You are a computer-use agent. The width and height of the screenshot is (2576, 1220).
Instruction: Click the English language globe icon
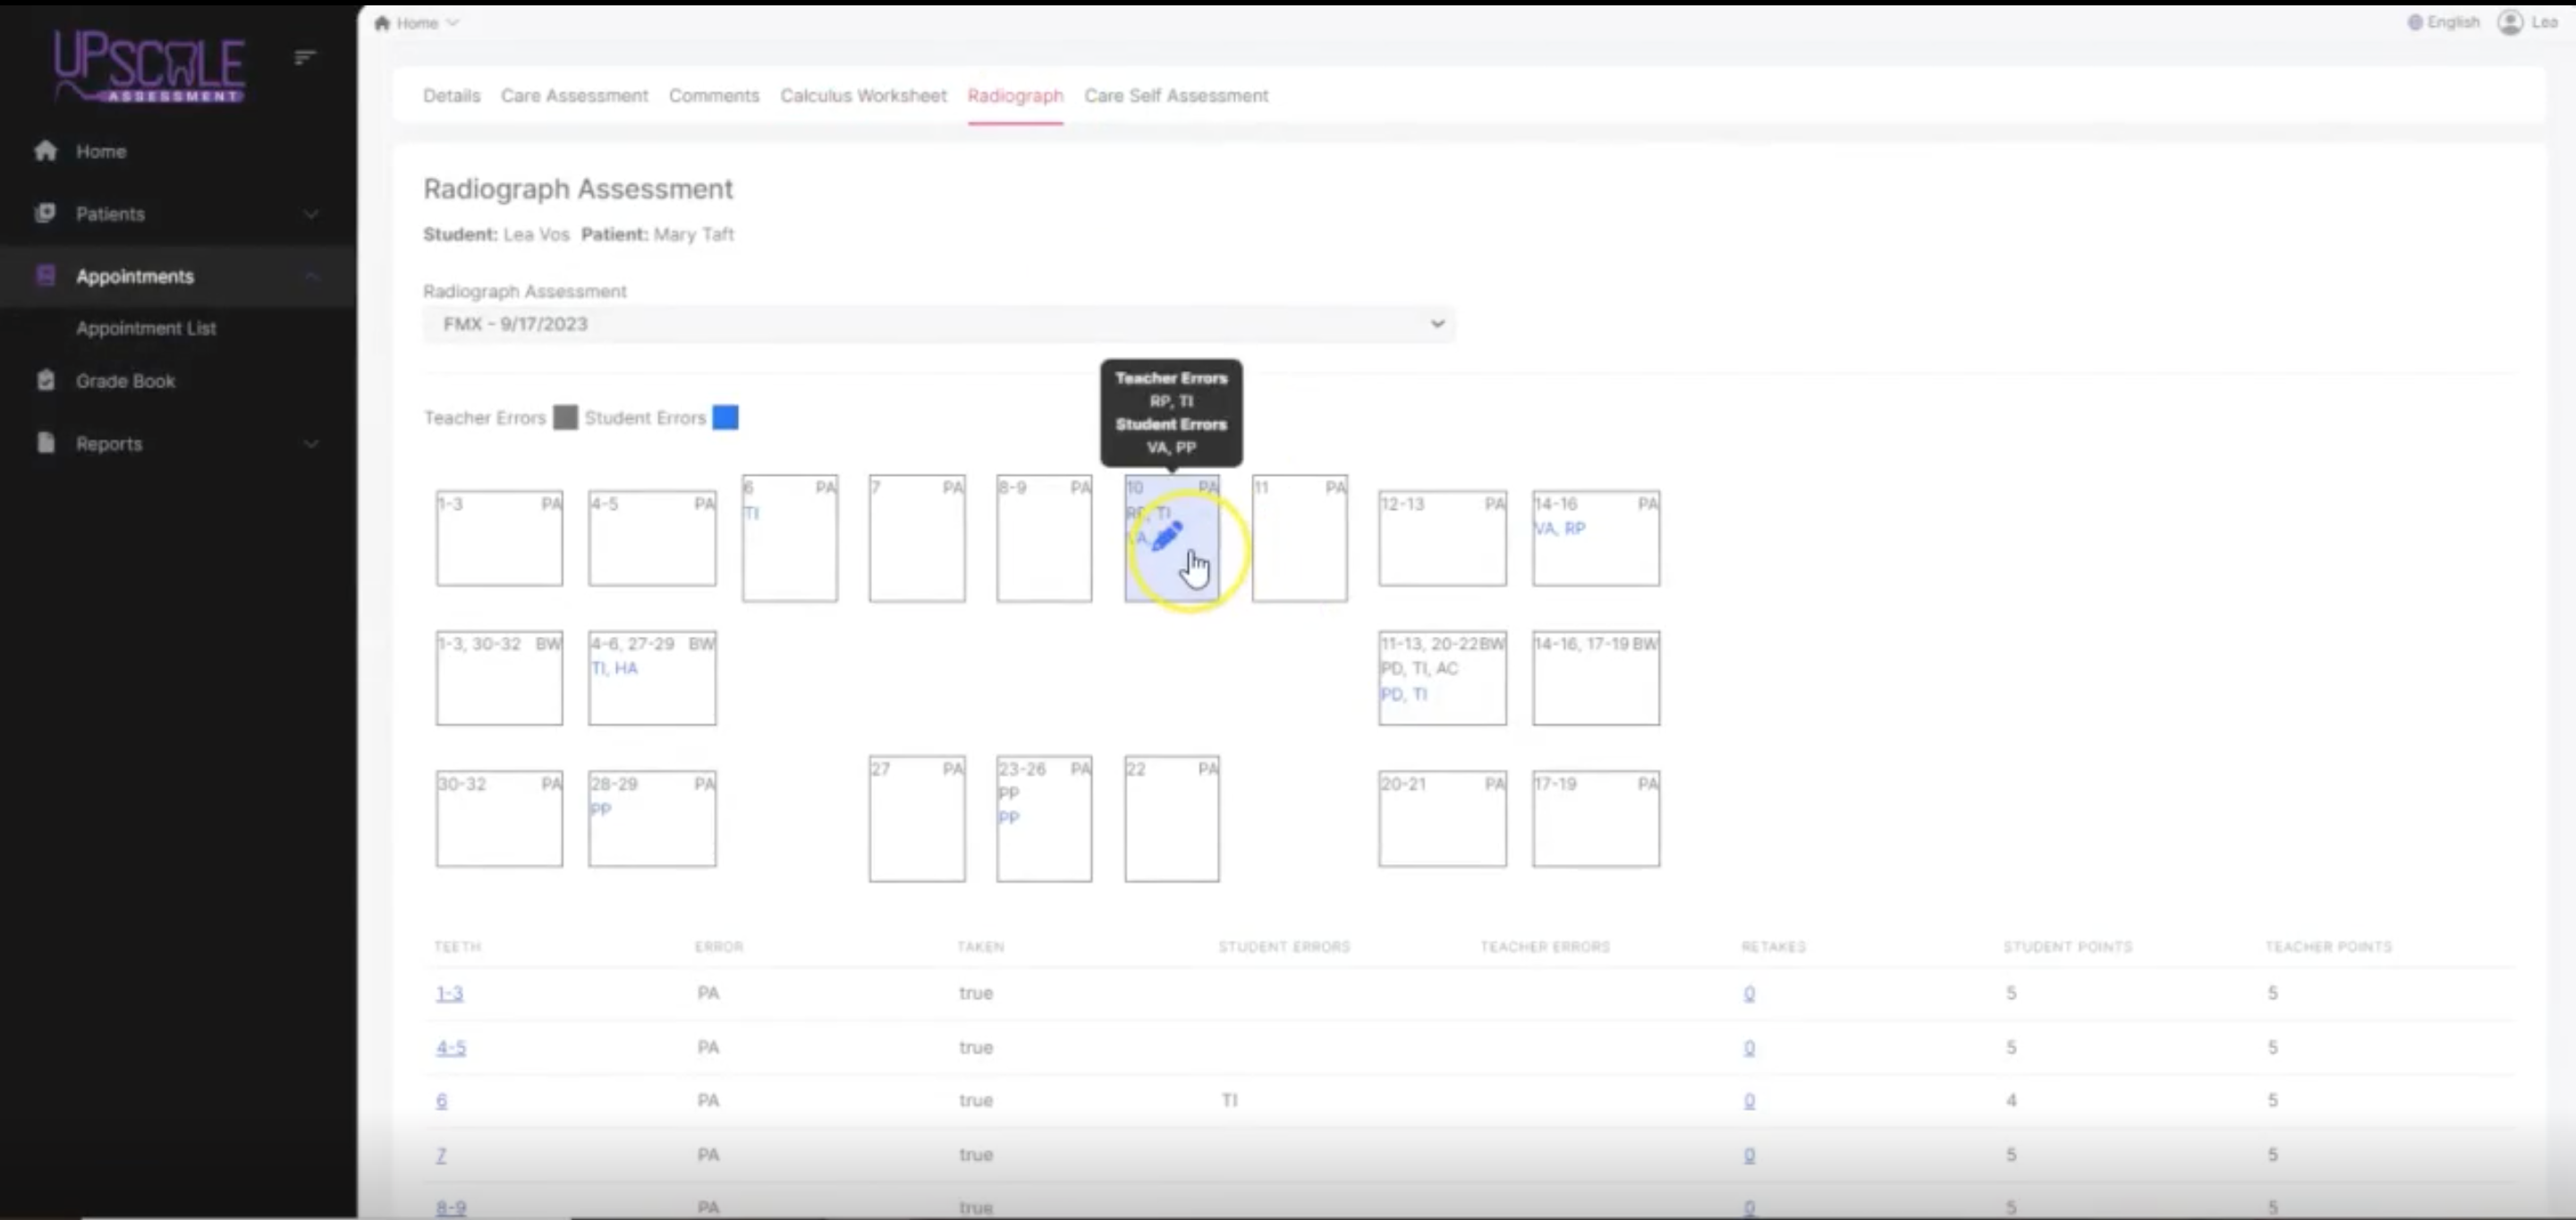(x=2414, y=22)
